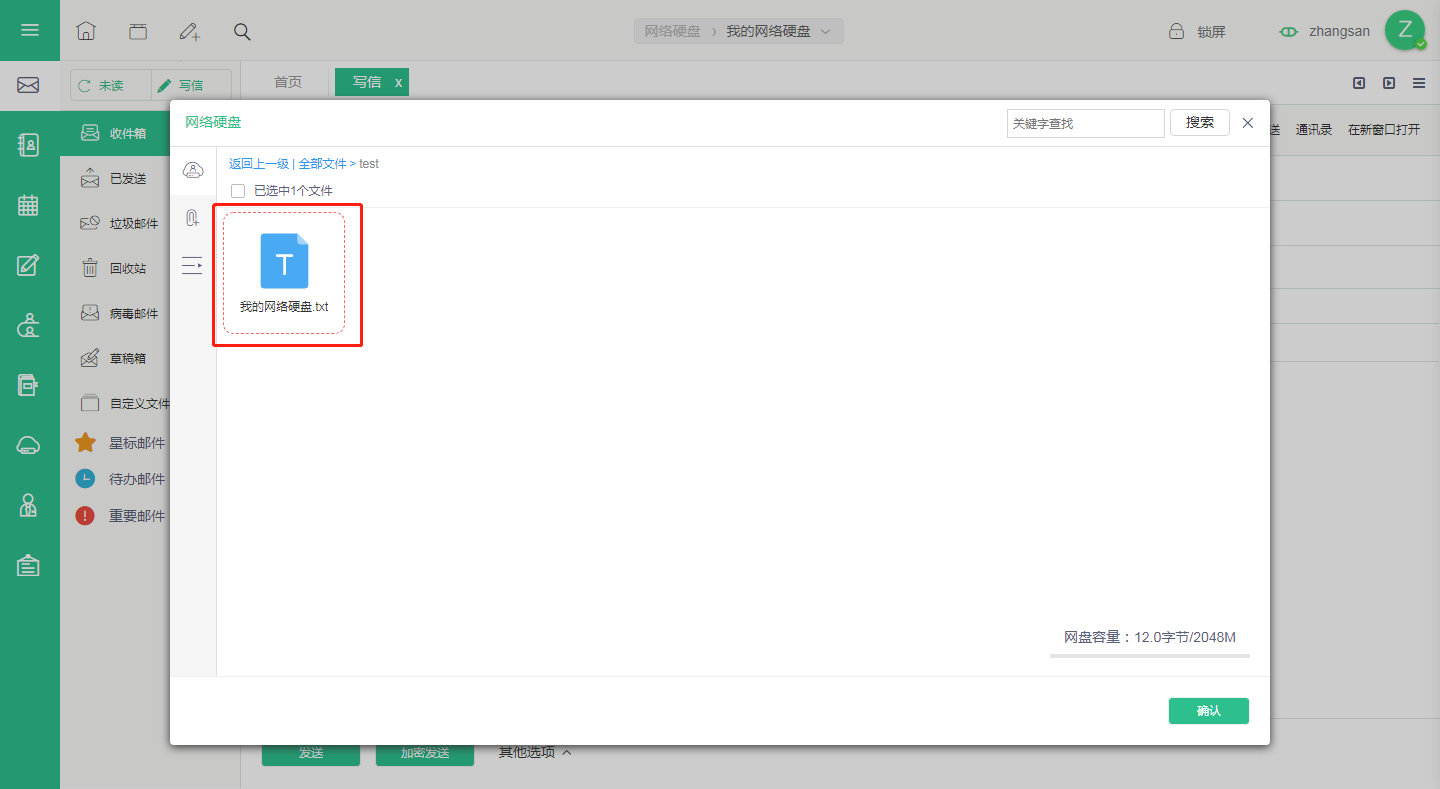This screenshot has width=1440, height=789.
Task: Click the 返回上一级 link
Action: (259, 163)
